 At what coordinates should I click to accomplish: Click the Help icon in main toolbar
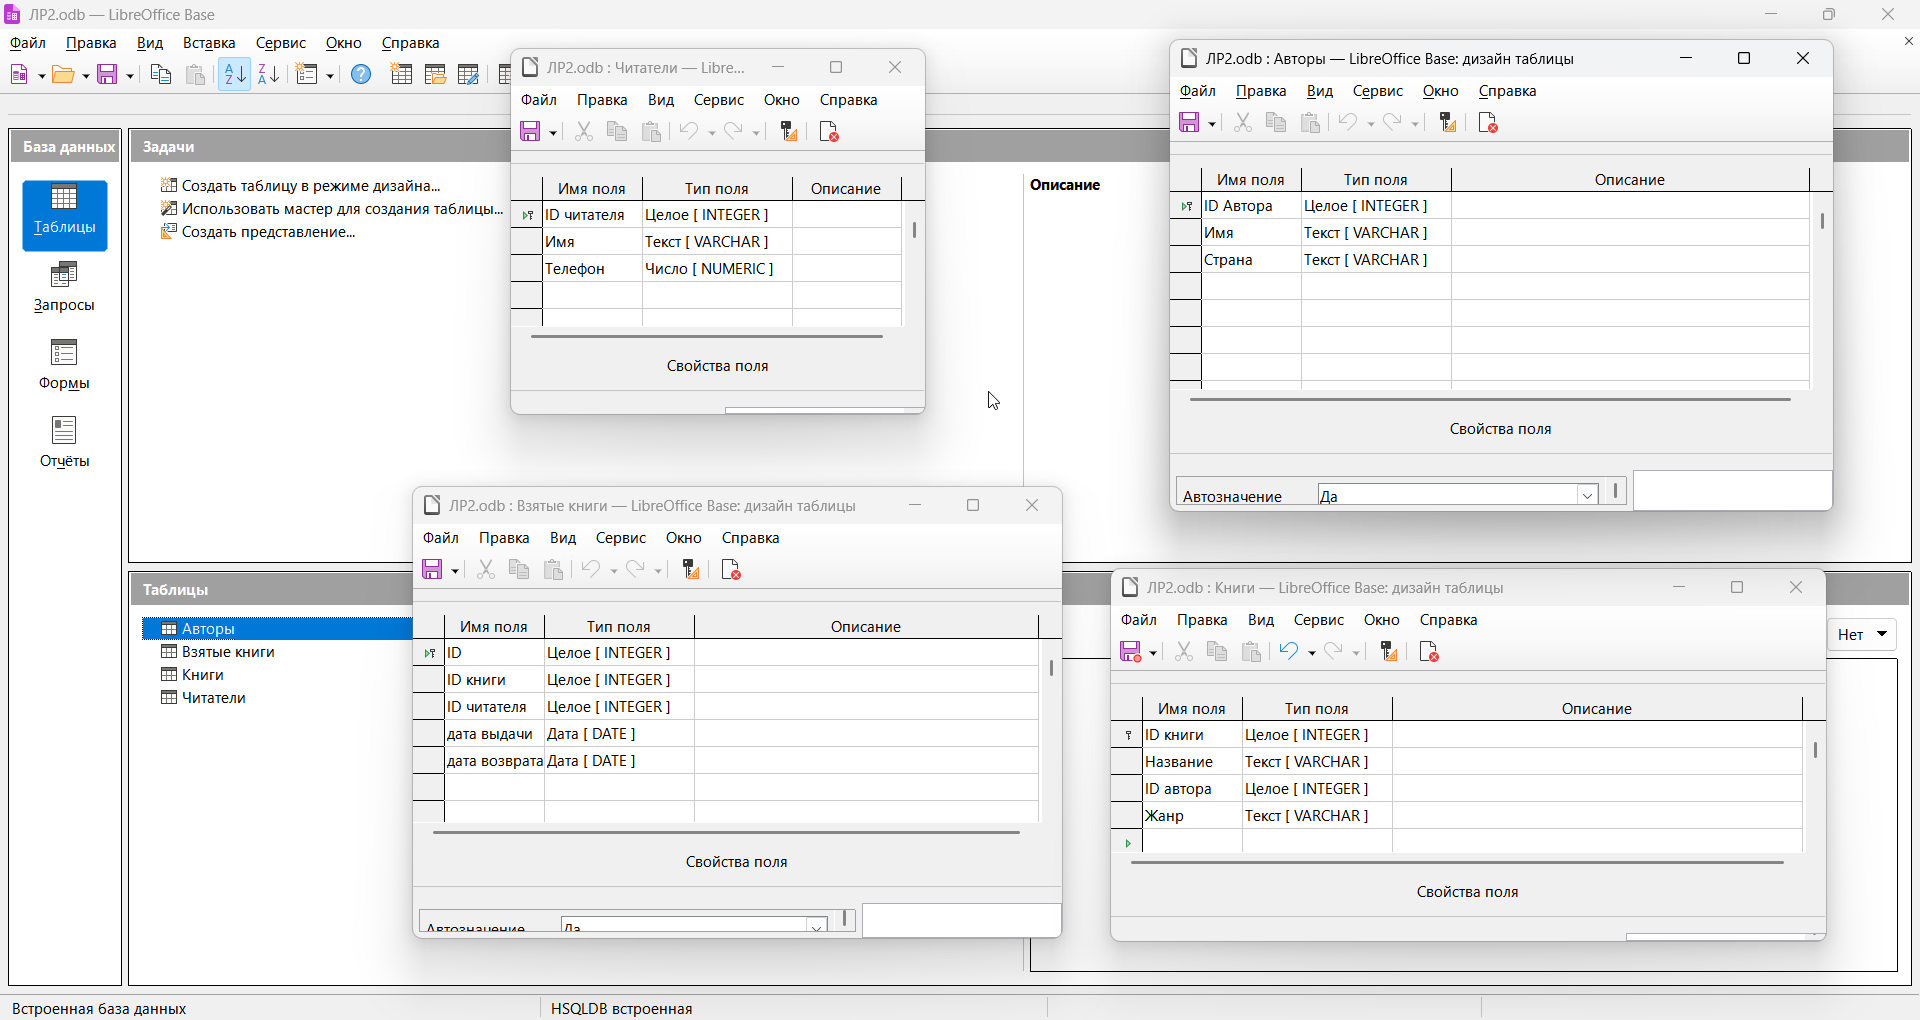[x=361, y=74]
